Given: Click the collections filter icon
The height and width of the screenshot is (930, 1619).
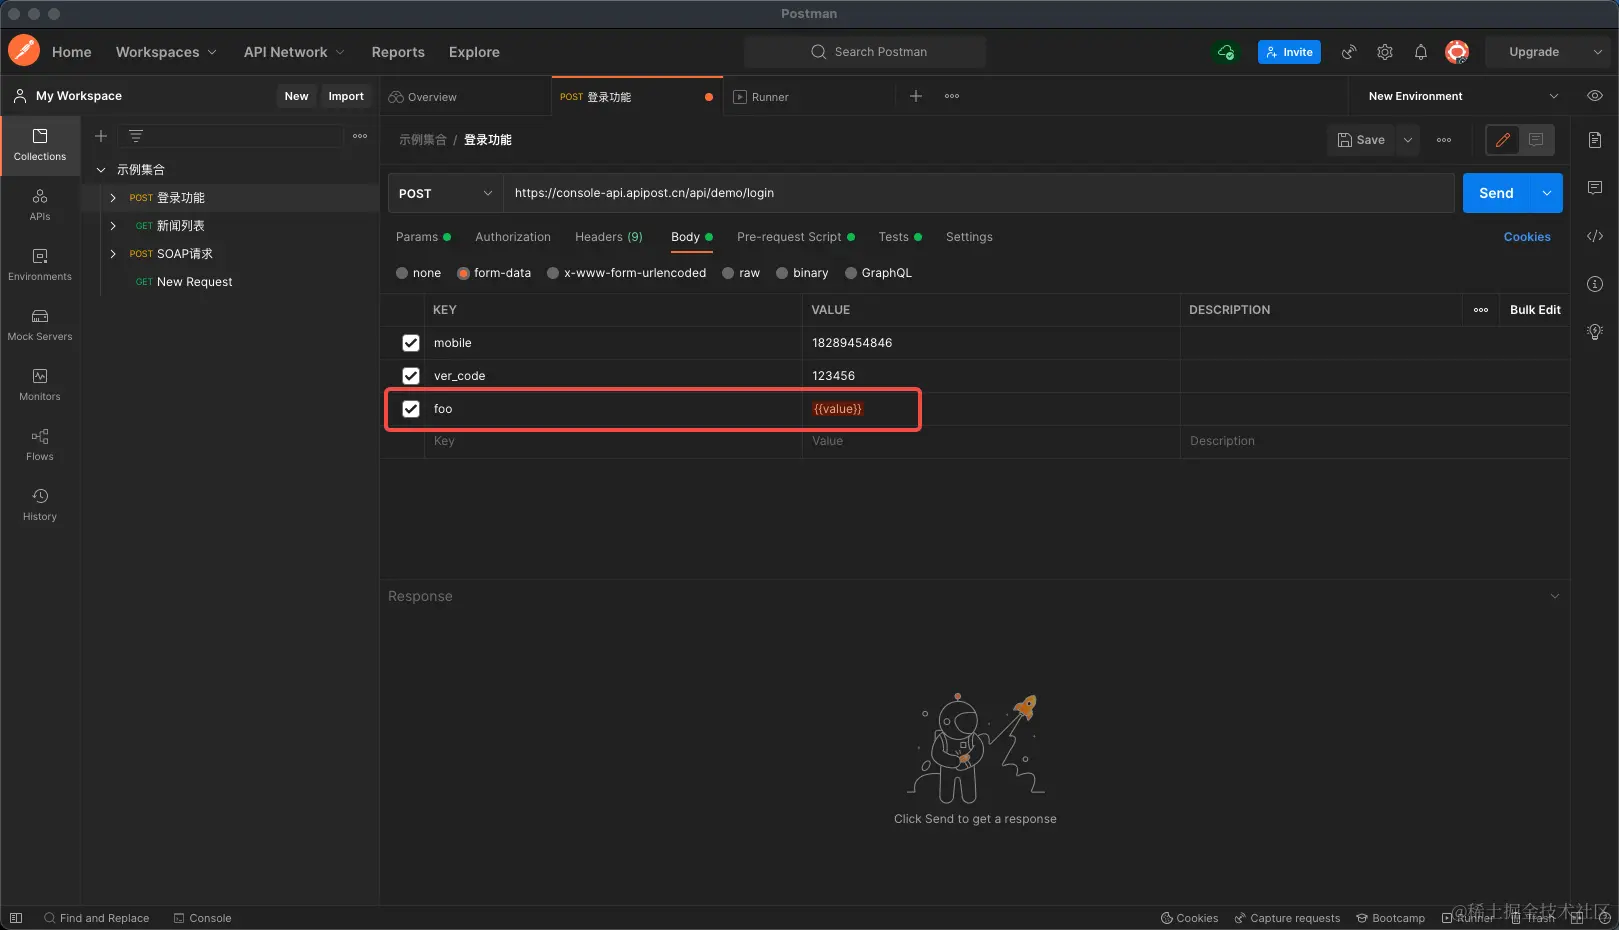Looking at the screenshot, I should (136, 136).
